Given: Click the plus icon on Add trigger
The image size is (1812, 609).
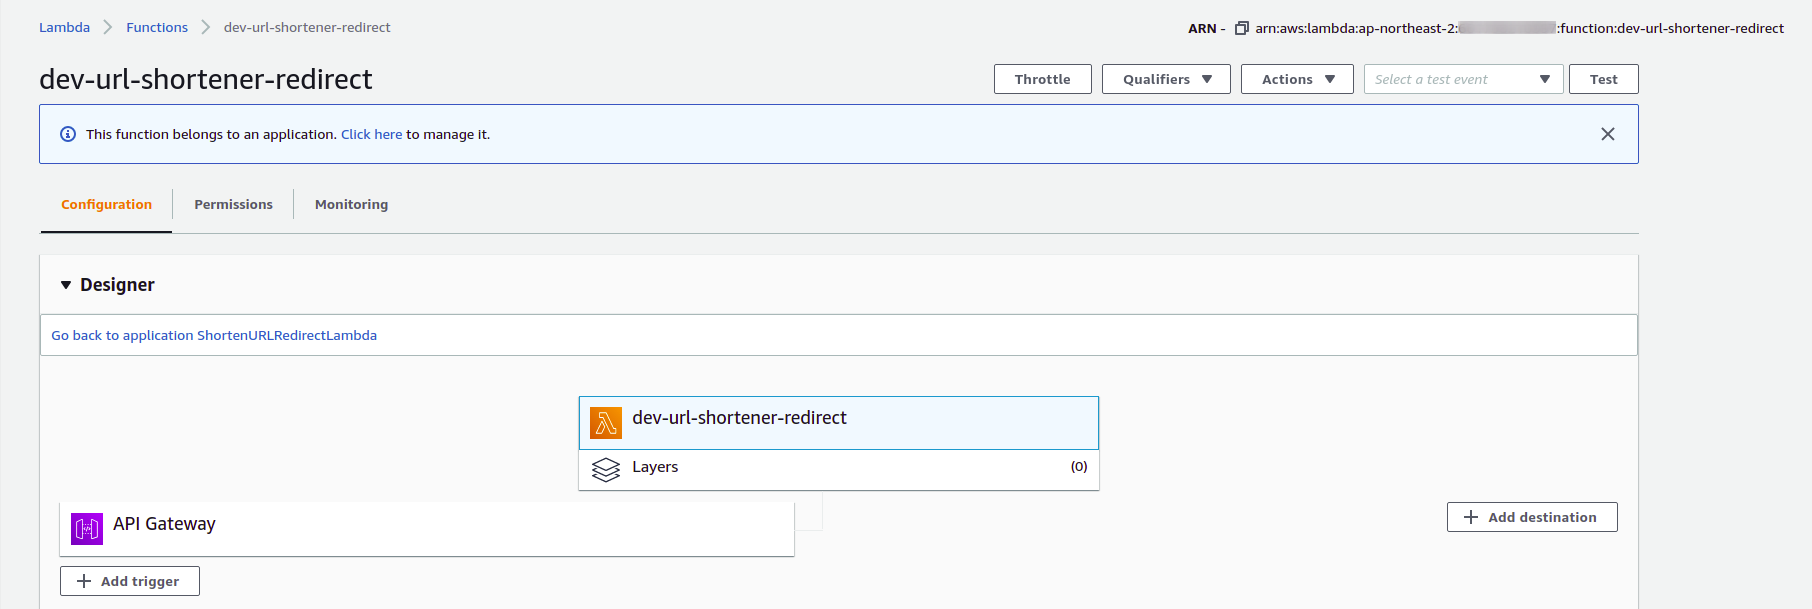Looking at the screenshot, I should 84,581.
